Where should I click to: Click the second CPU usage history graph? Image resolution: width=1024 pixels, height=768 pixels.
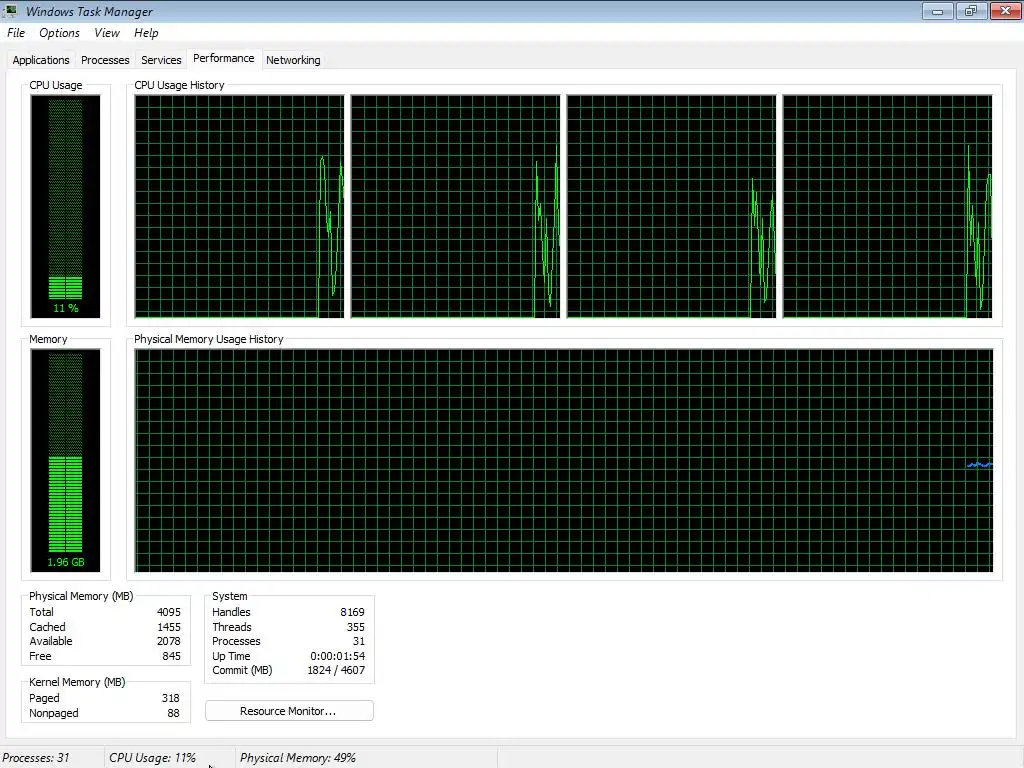tap(455, 206)
